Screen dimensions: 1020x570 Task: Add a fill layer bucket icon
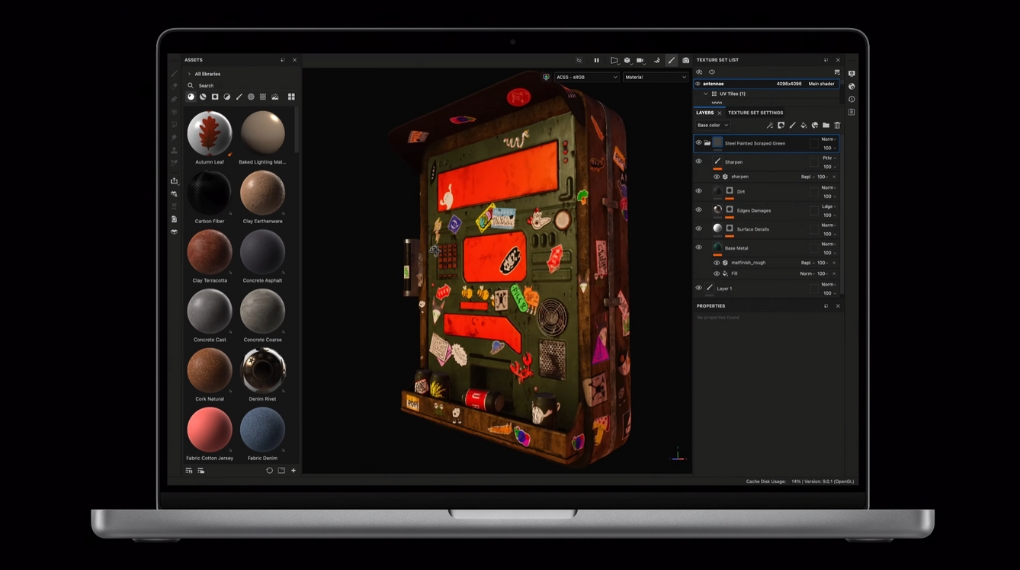tap(803, 125)
